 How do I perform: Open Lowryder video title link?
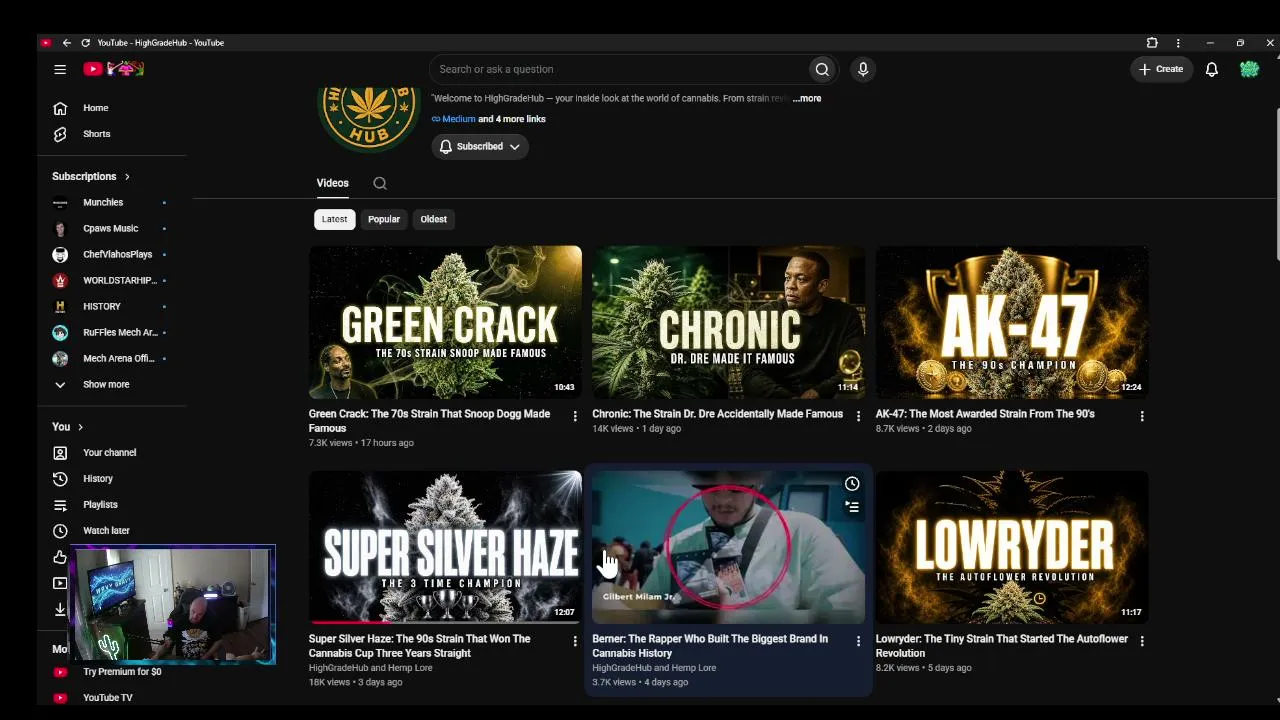(x=1001, y=646)
